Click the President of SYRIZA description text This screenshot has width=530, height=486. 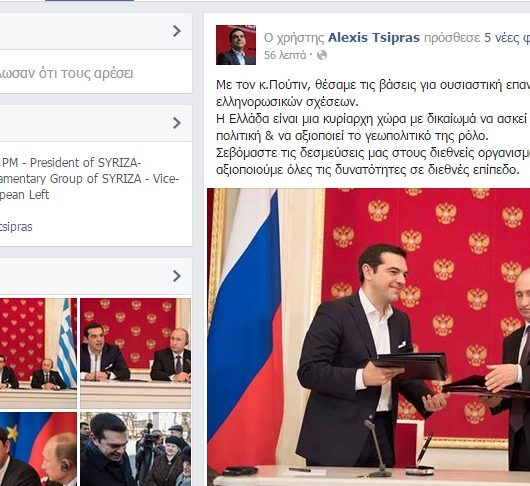tap(70, 163)
